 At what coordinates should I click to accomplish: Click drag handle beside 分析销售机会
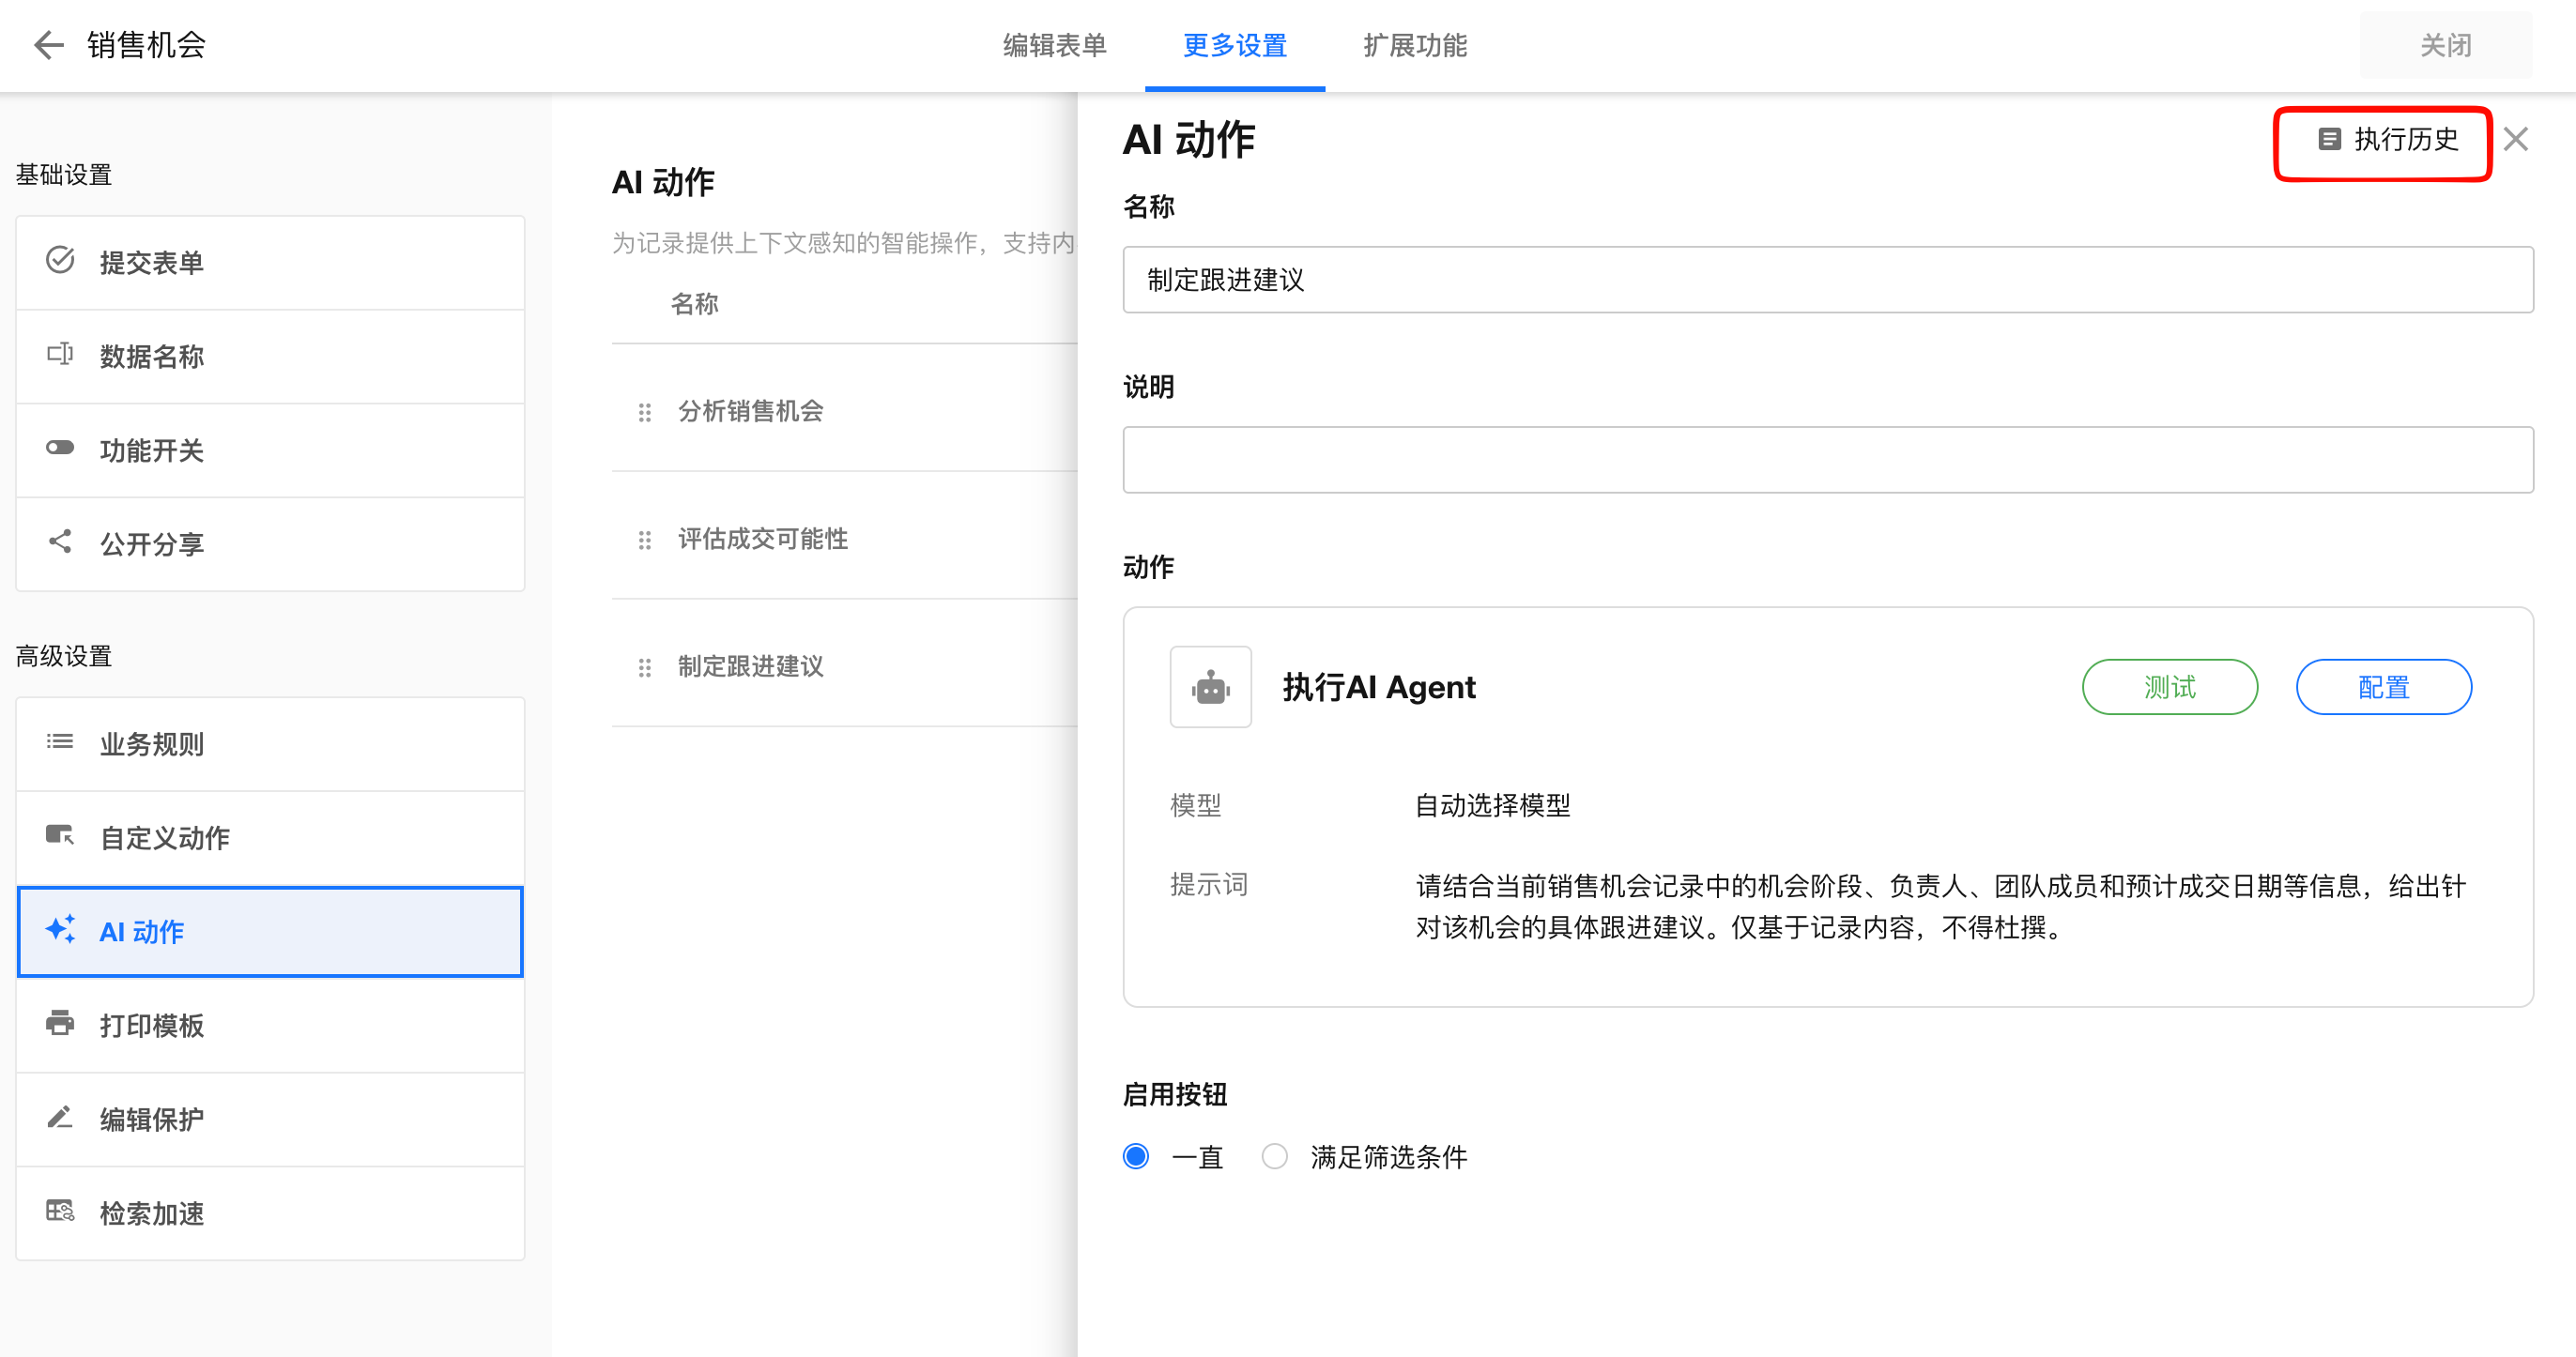point(645,412)
